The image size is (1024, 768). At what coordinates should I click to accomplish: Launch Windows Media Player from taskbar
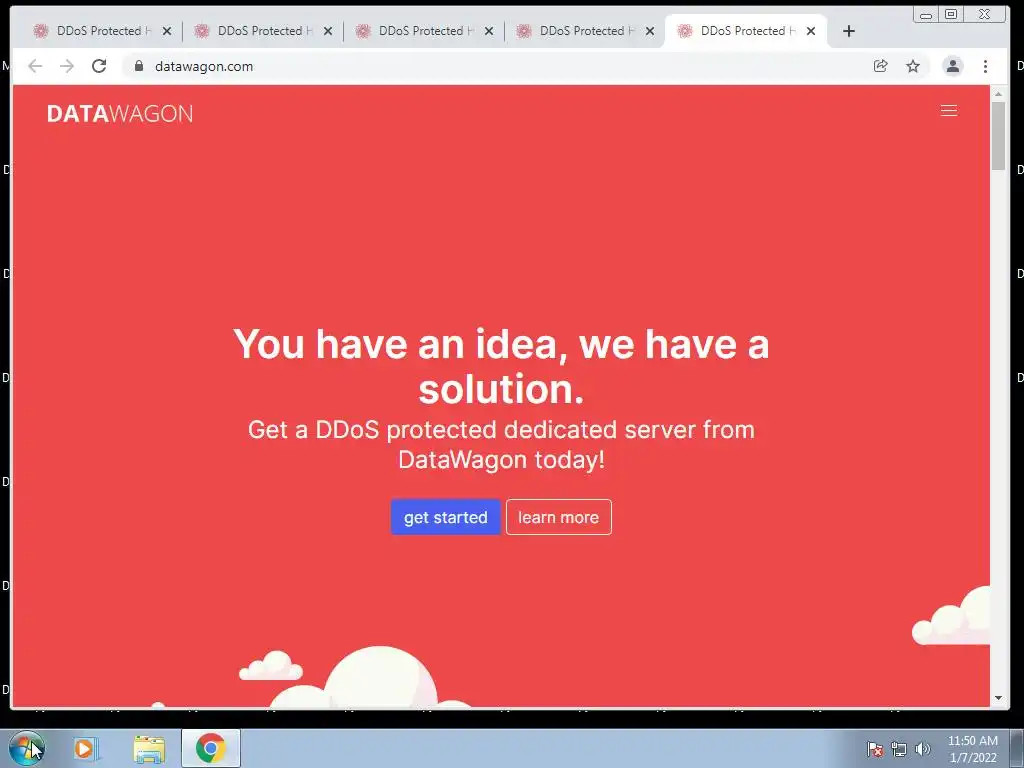pyautogui.click(x=85, y=748)
